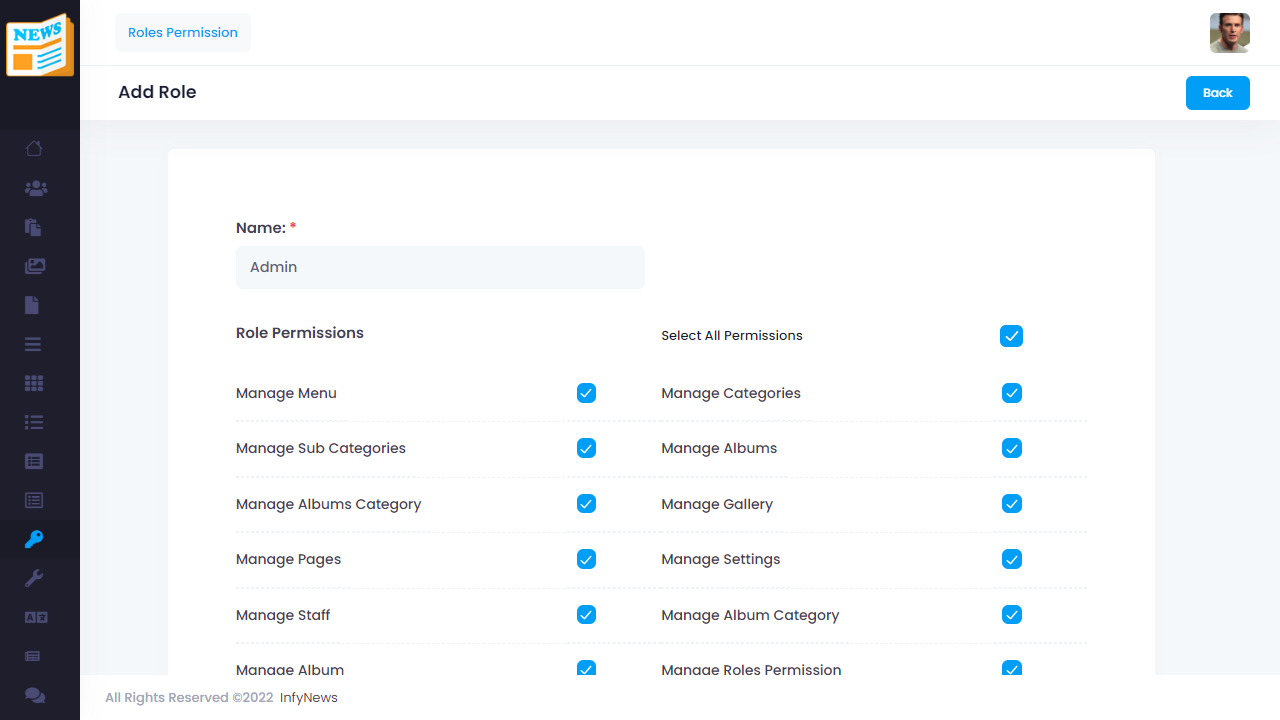Uncheck the Manage Categories checkbox
1280x720 pixels.
coord(1012,393)
